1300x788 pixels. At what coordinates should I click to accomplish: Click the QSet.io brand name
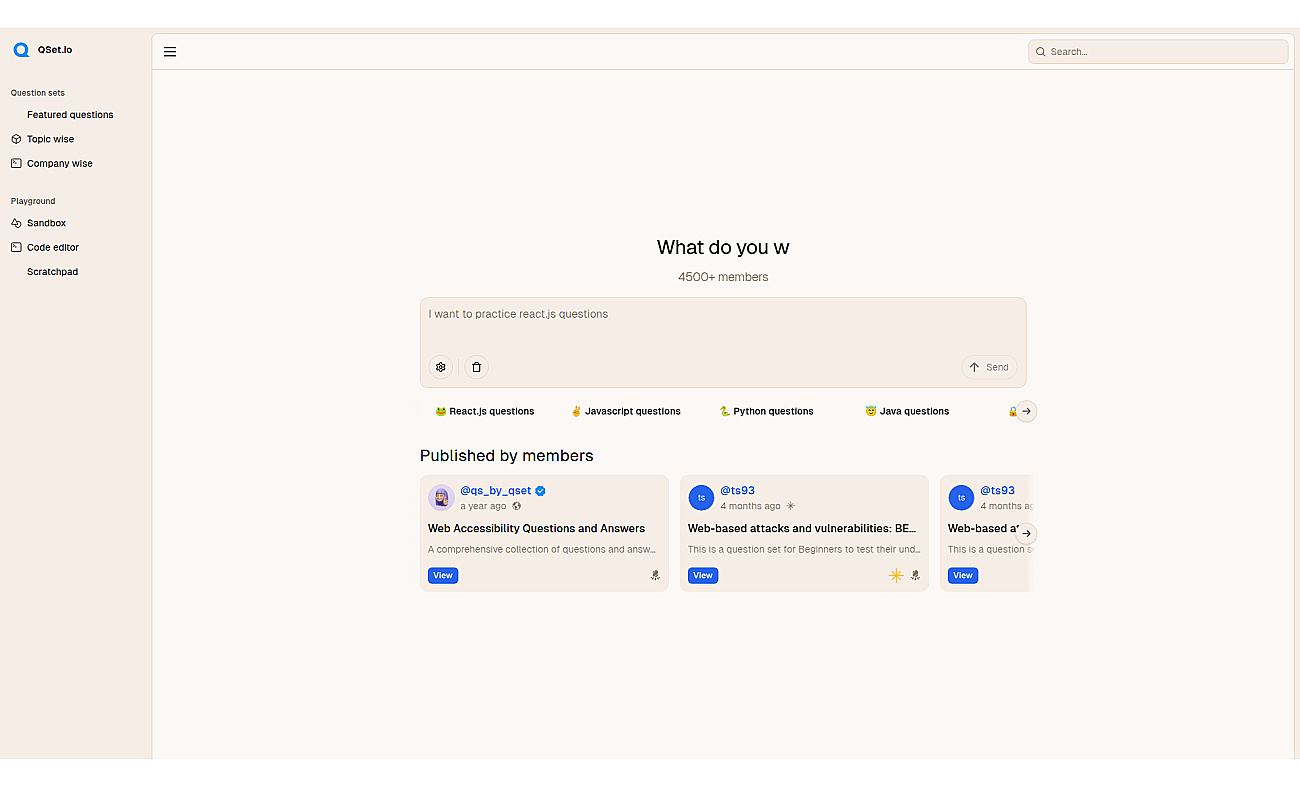[x=55, y=50]
